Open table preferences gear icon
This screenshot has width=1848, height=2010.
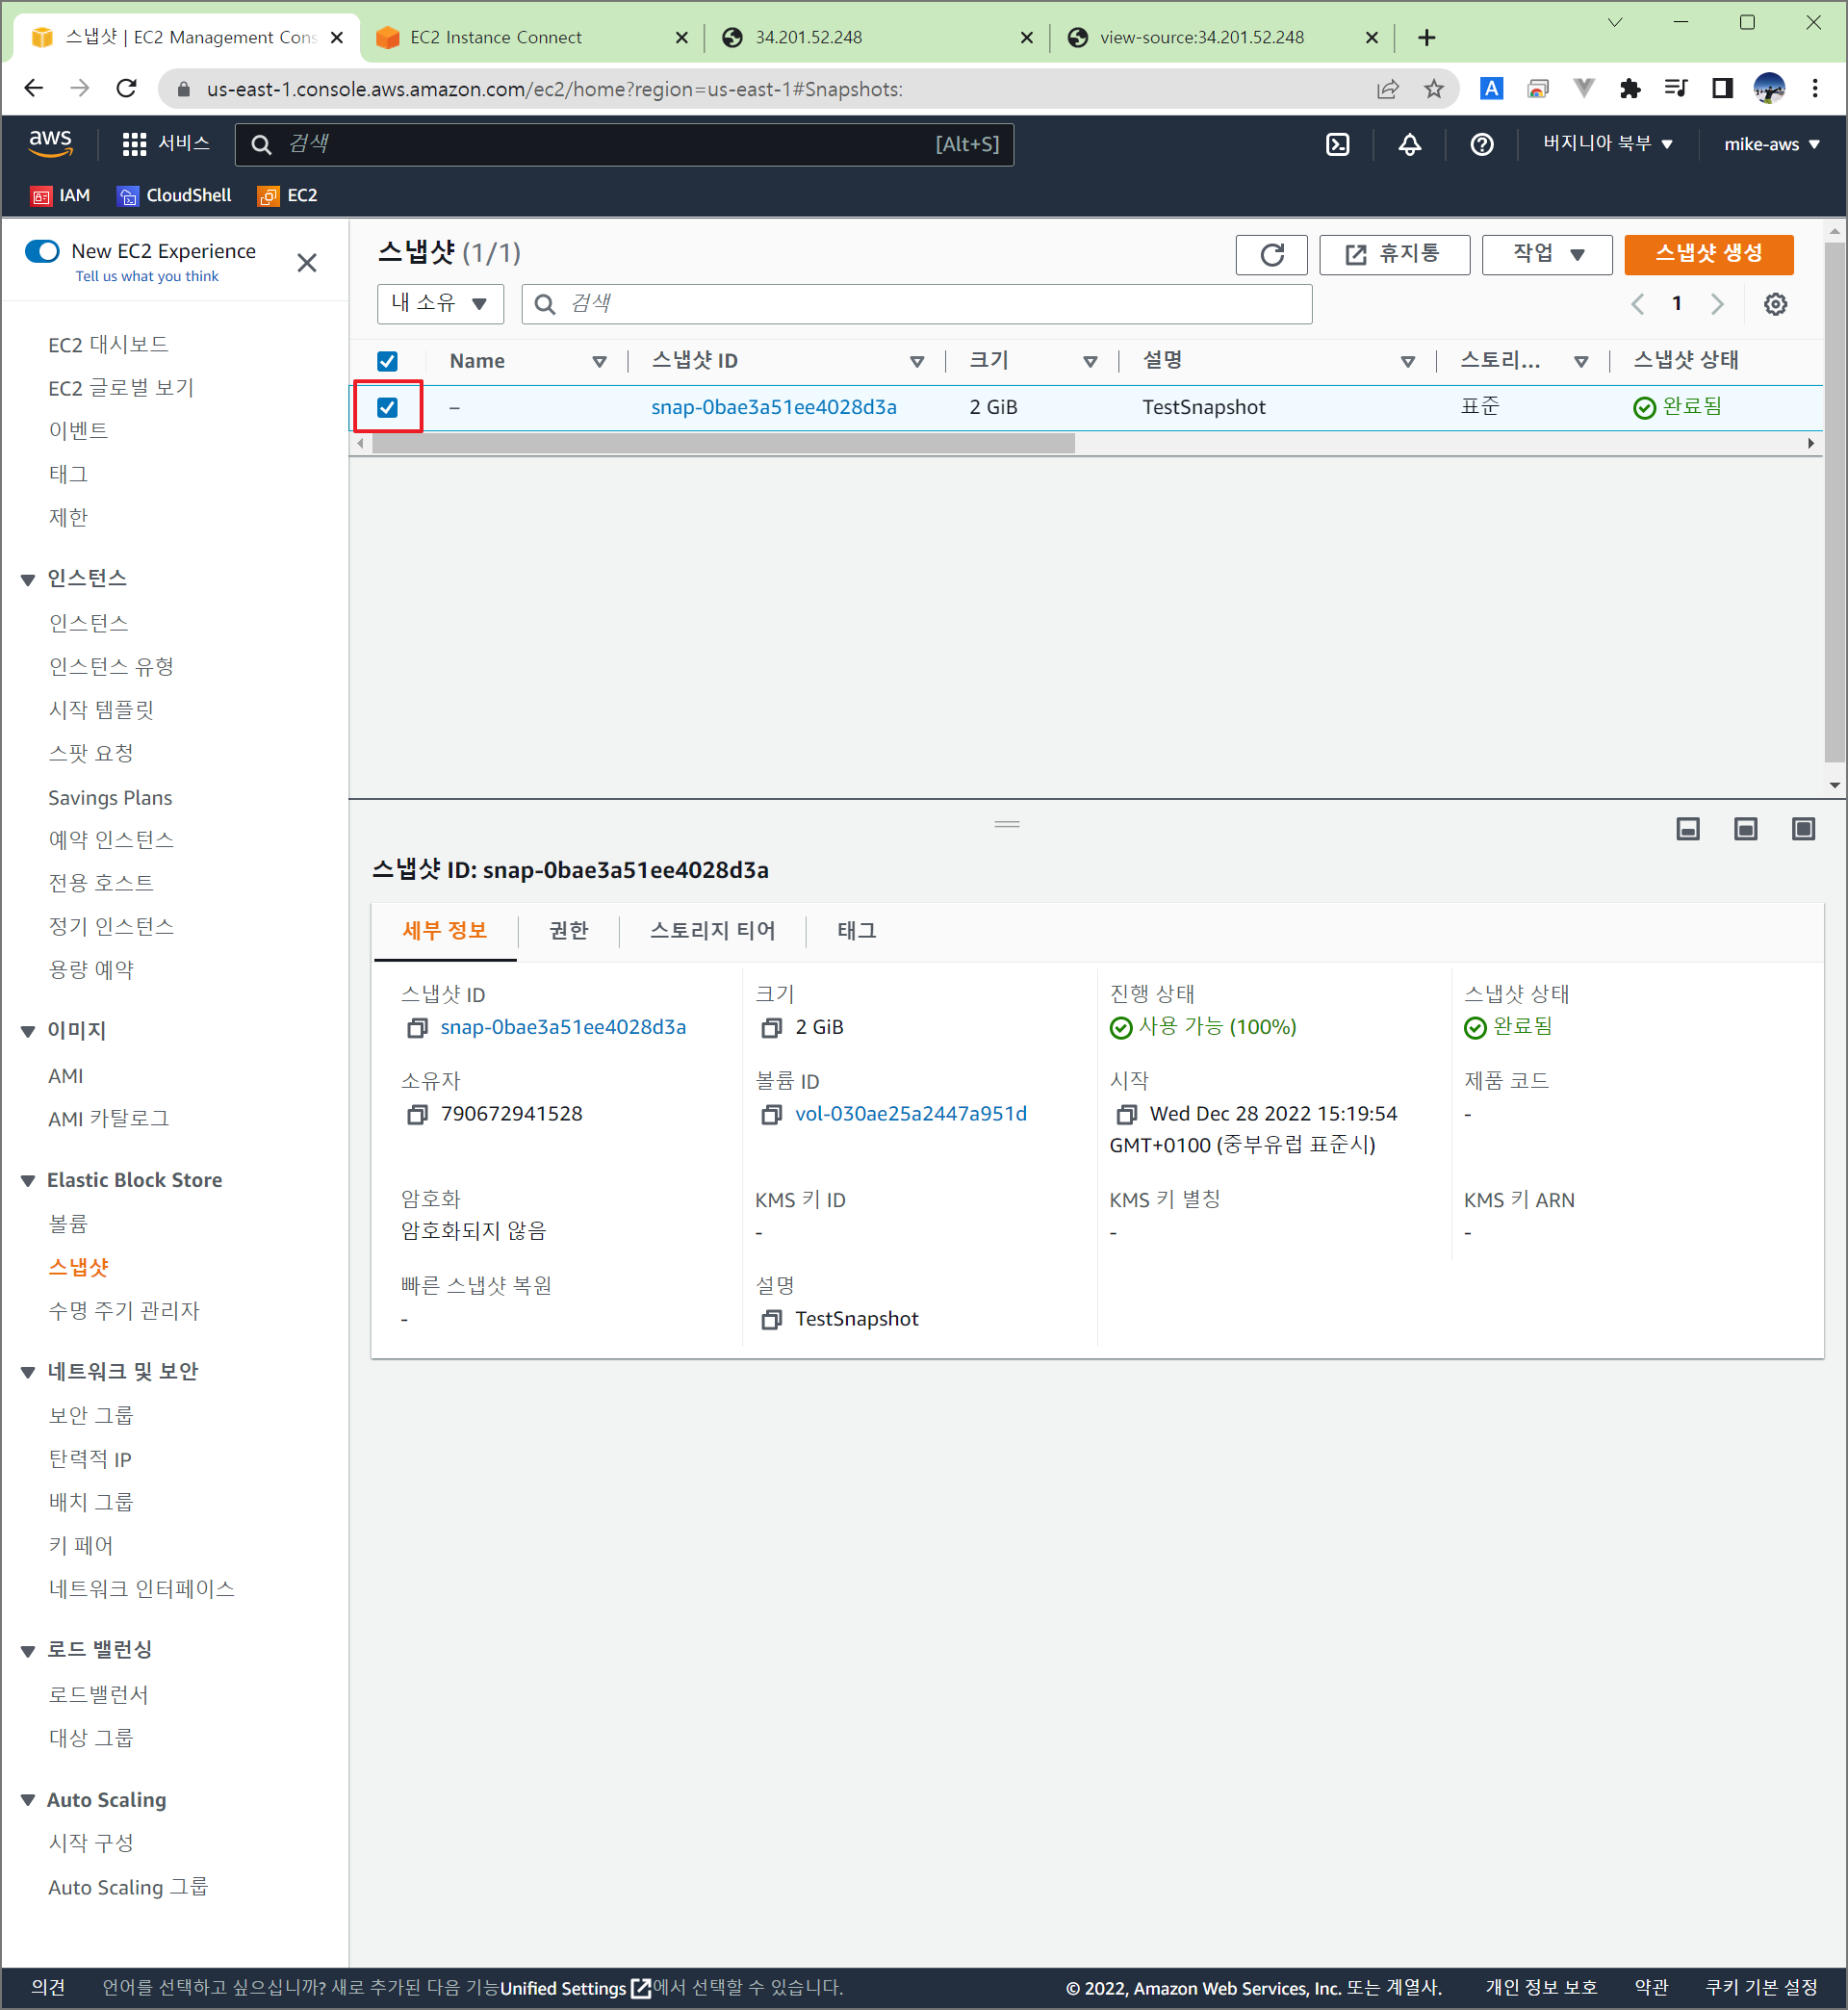(1775, 304)
